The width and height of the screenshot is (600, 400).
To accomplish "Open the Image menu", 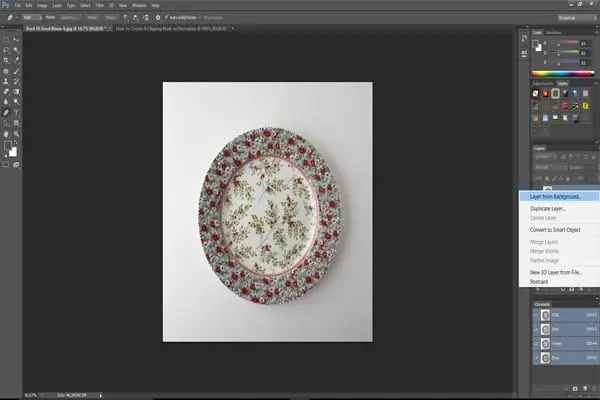I will pyautogui.click(x=42, y=6).
